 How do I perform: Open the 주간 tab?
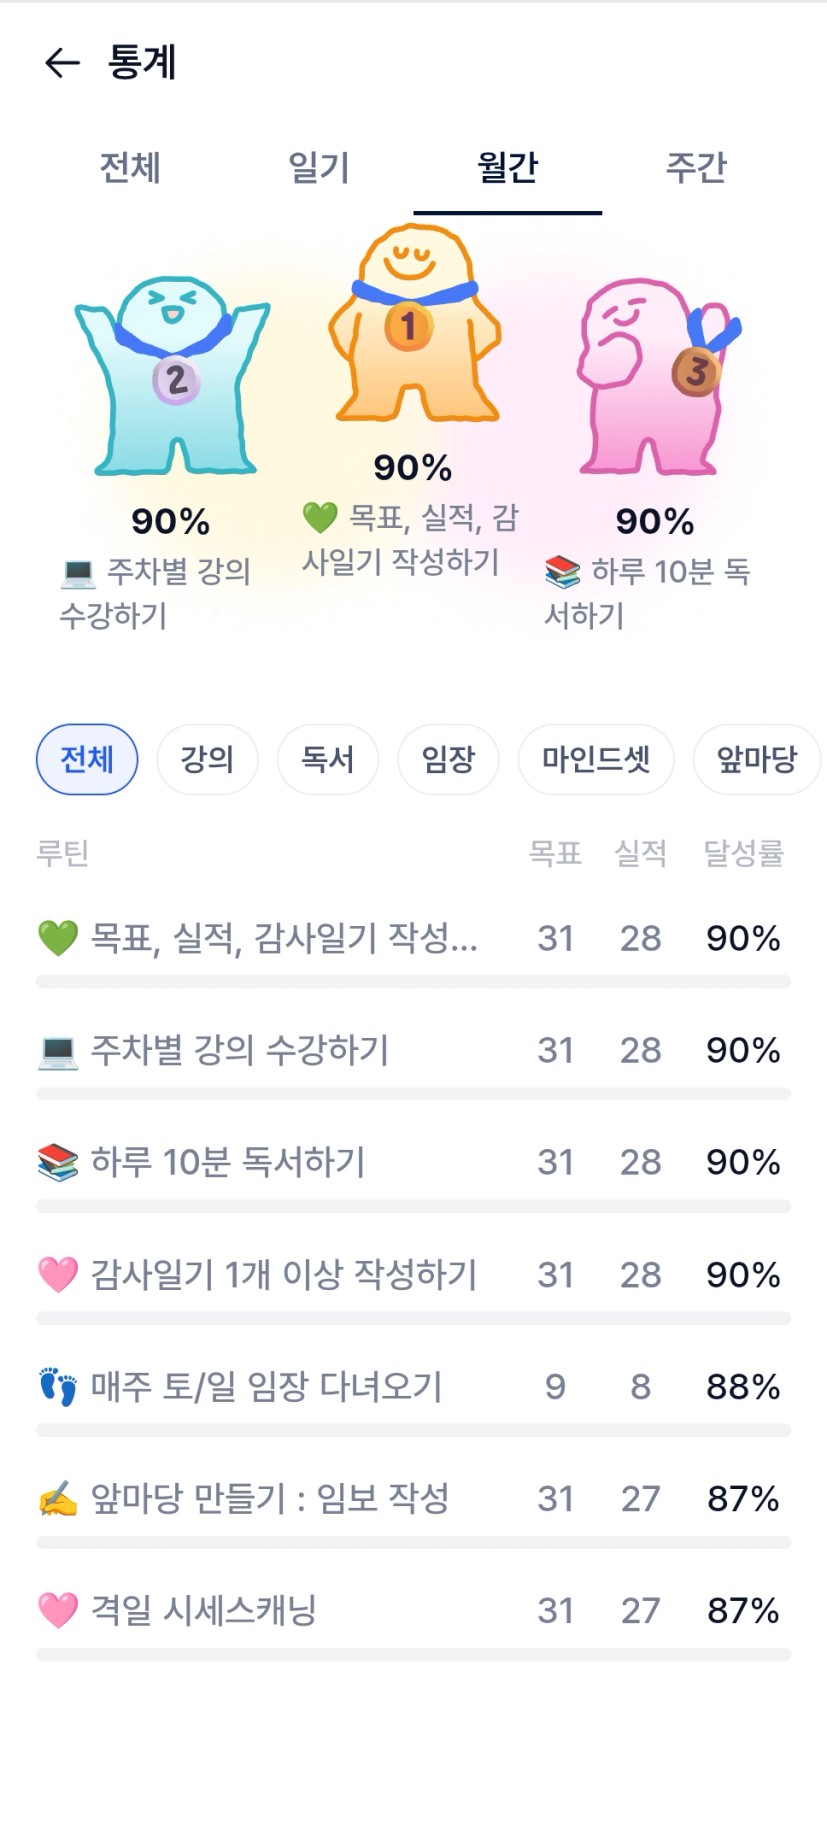[696, 167]
